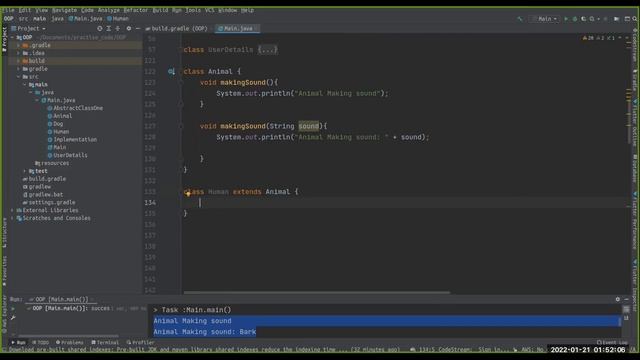Open the Build menu

[160, 10]
